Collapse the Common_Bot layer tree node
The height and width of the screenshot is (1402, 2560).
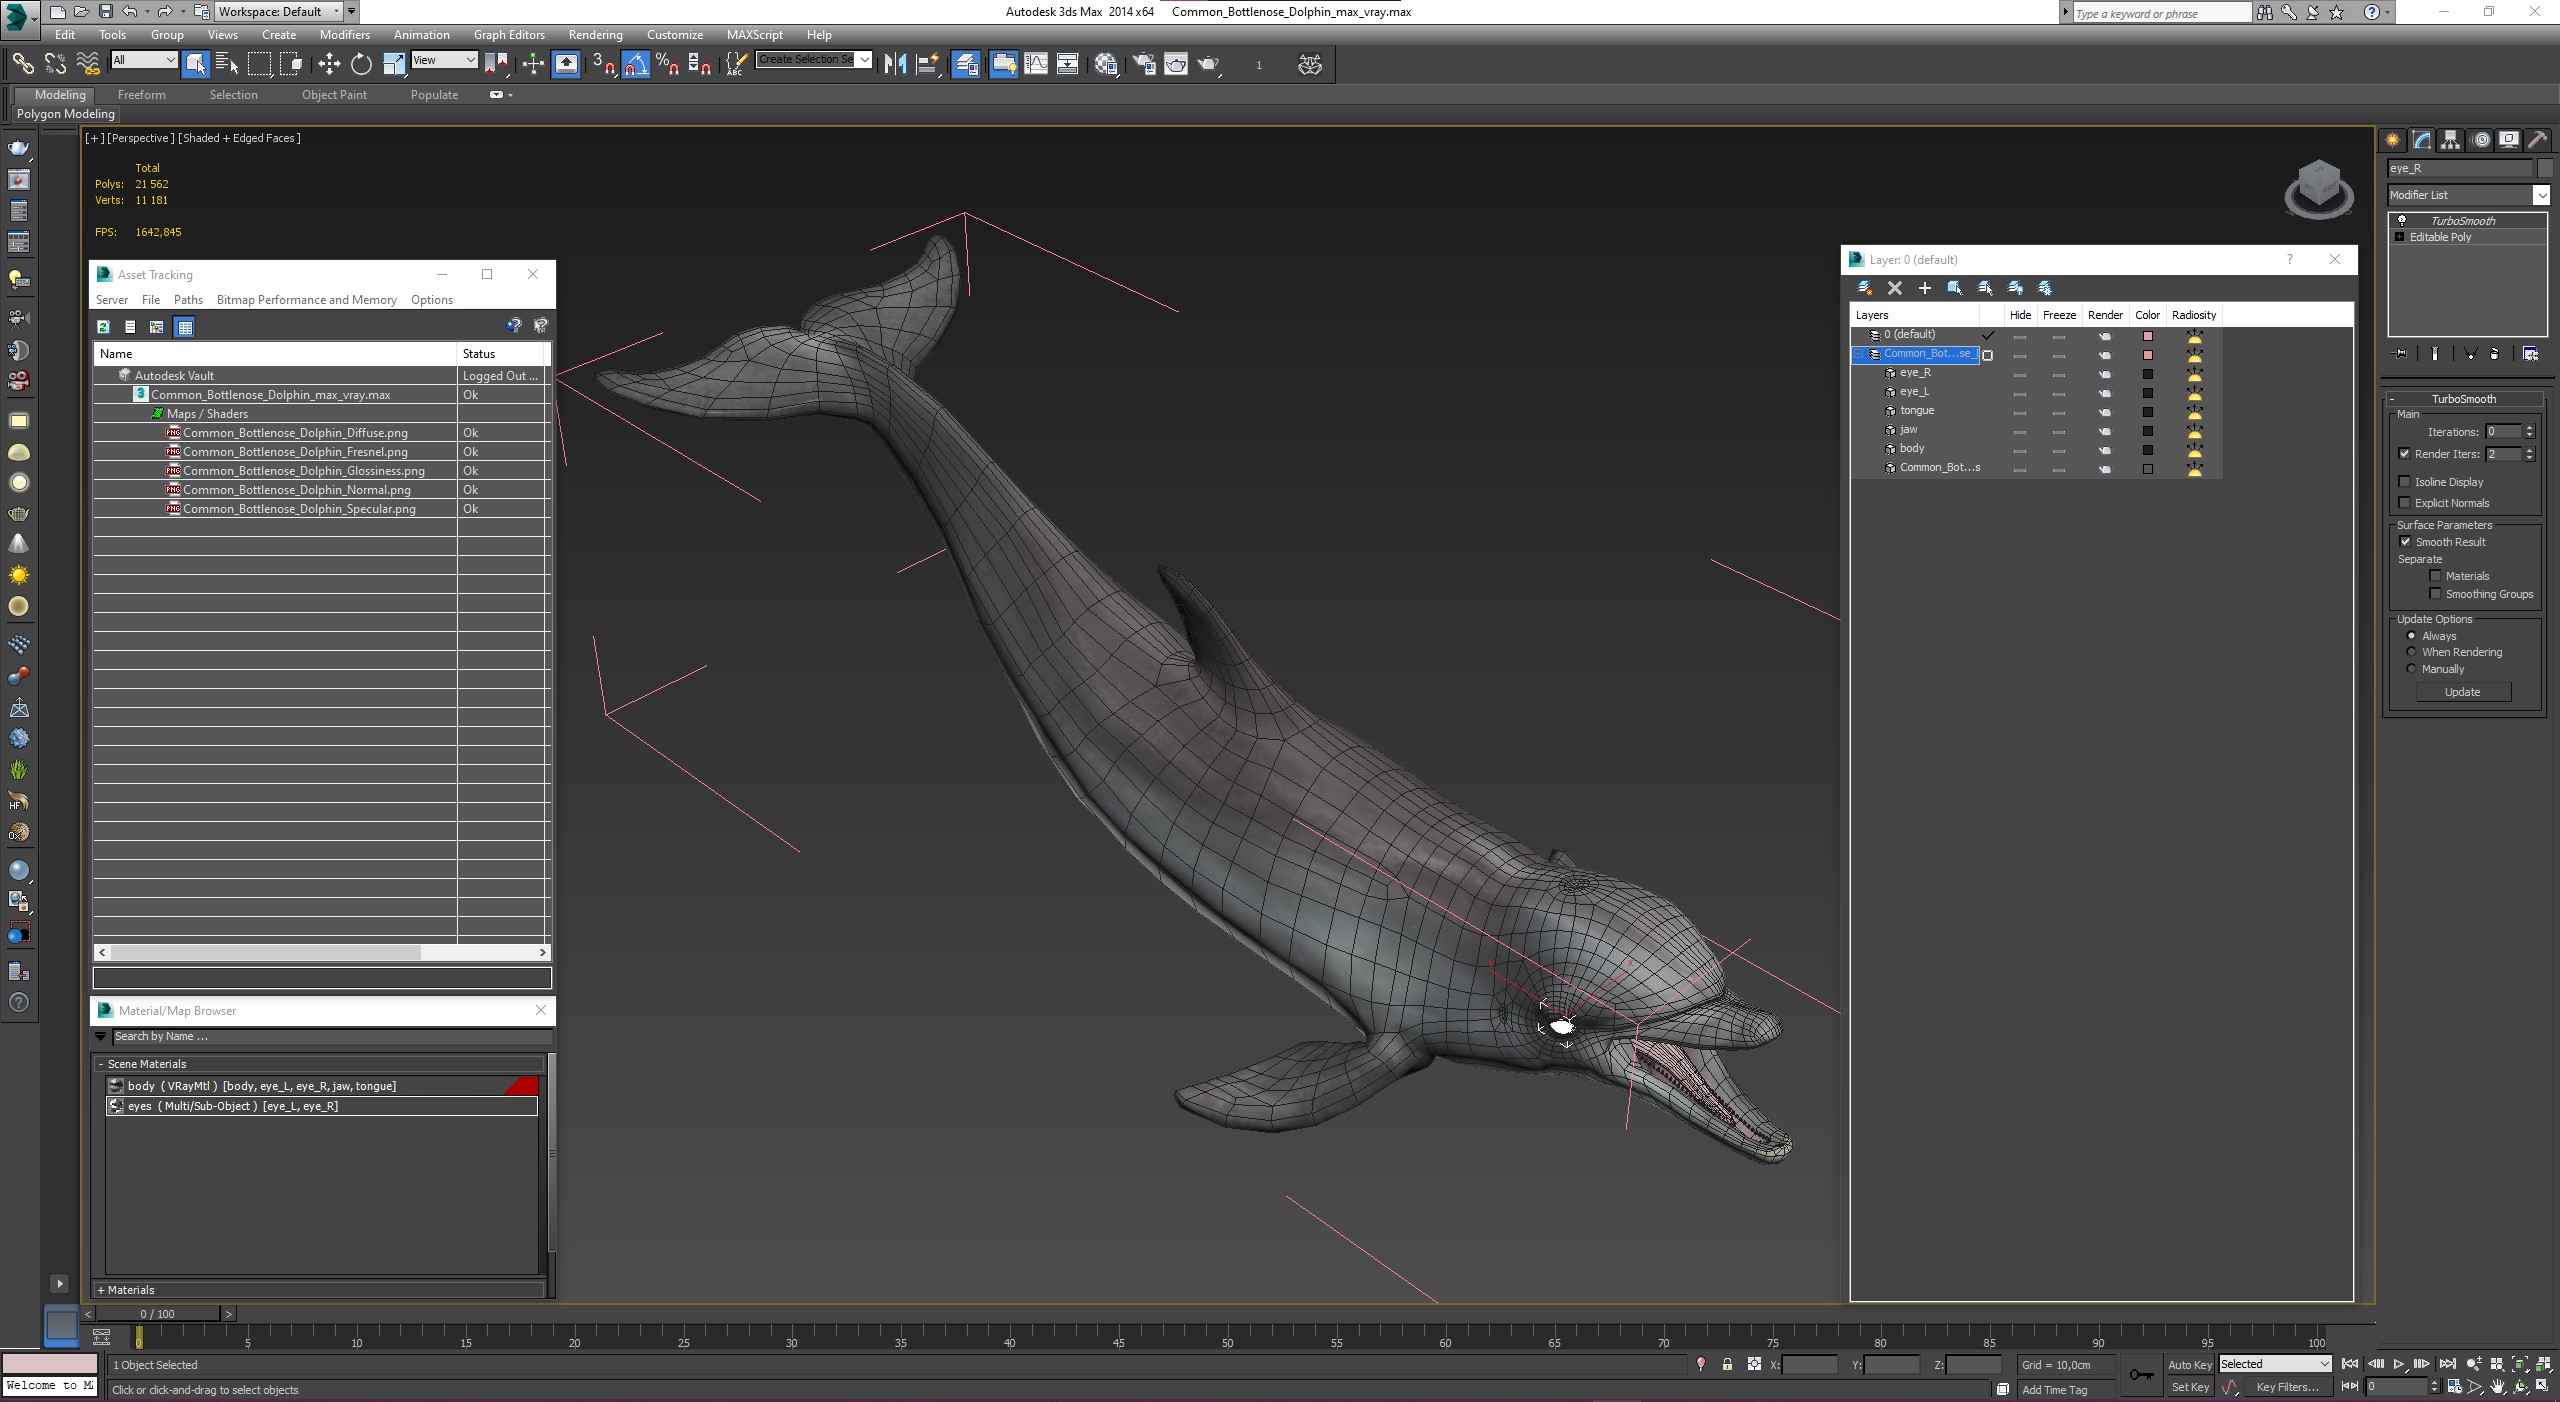[1860, 354]
